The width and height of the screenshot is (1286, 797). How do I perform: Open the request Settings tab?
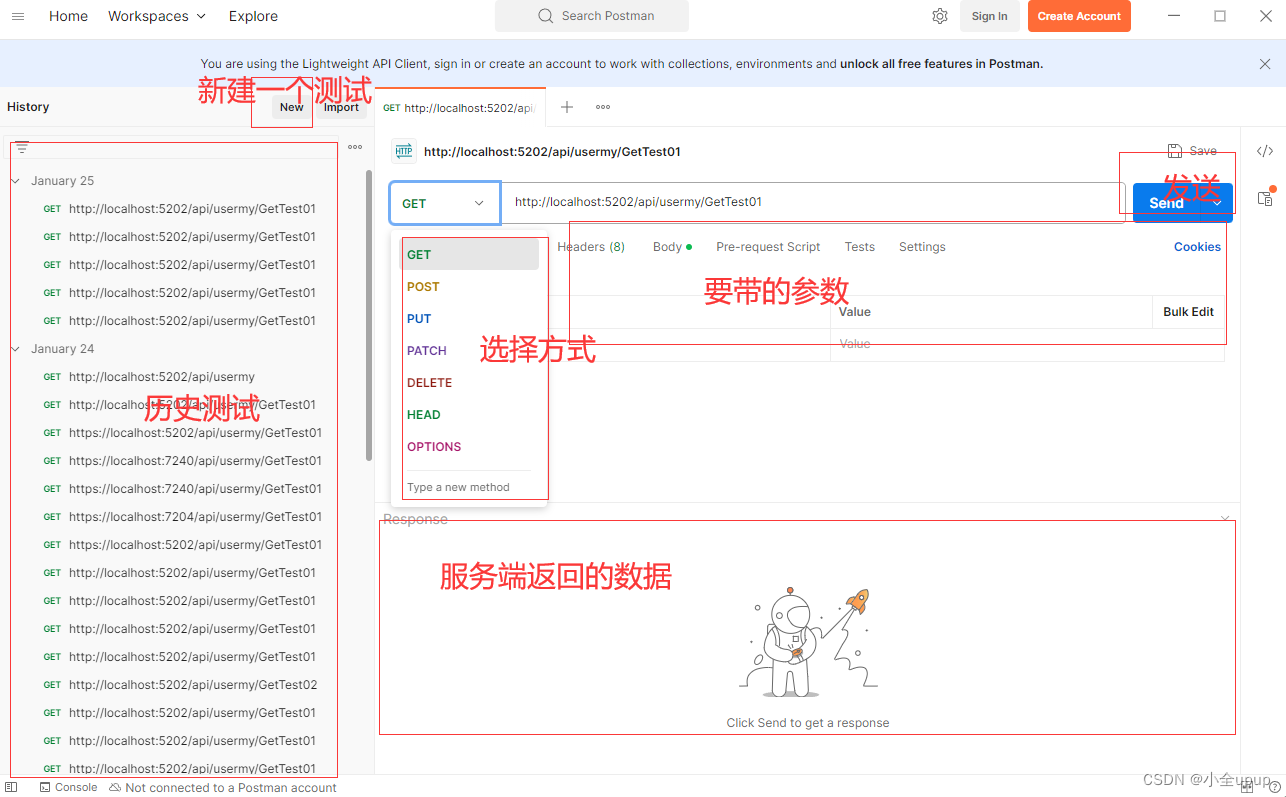tap(922, 247)
